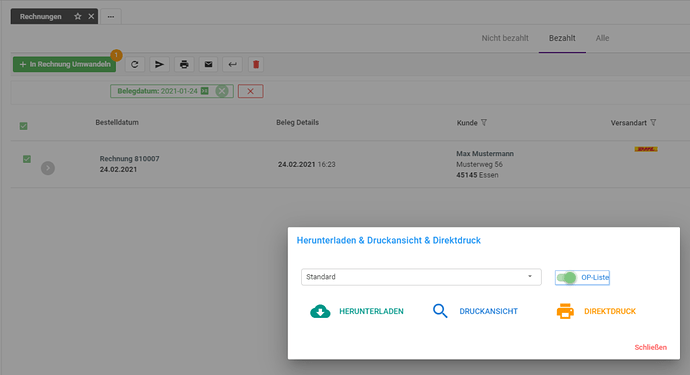Click the Beleg Details column header
Viewport: 690px width, 375px height.
click(297, 122)
